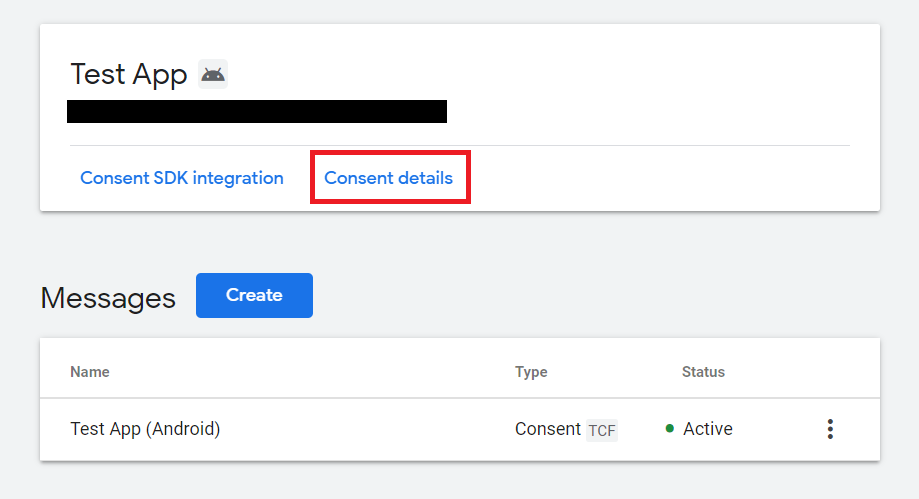The height and width of the screenshot is (499, 919).
Task: Click the blue Create button
Action: [x=254, y=295]
